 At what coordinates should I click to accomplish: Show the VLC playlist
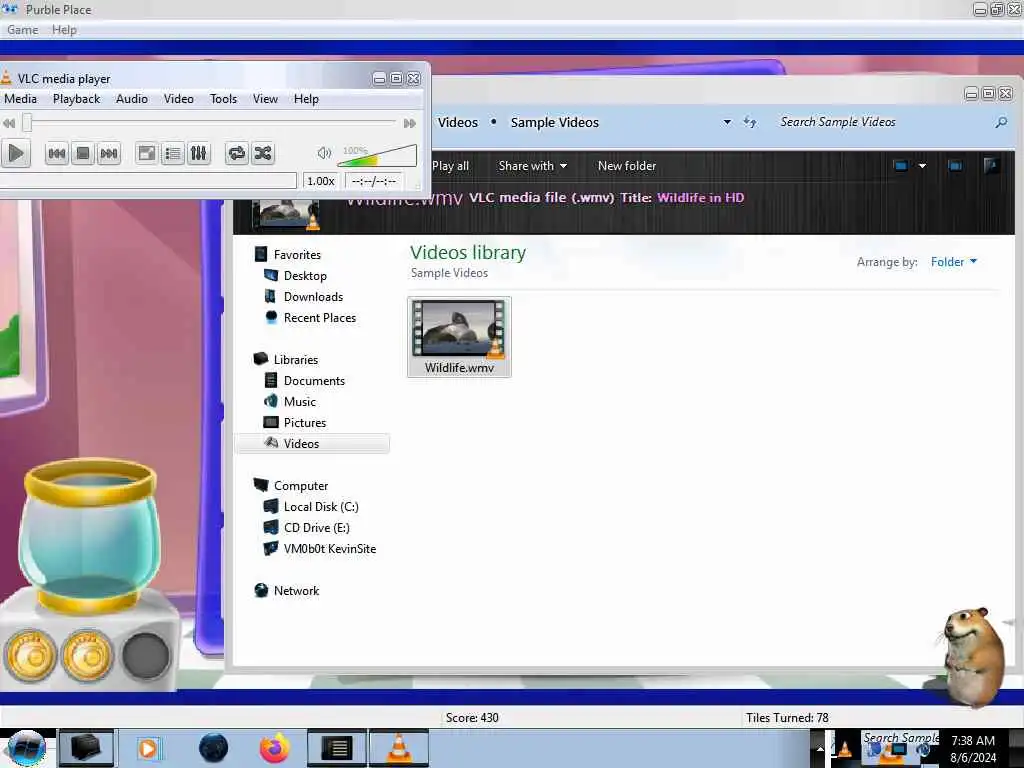coord(173,153)
